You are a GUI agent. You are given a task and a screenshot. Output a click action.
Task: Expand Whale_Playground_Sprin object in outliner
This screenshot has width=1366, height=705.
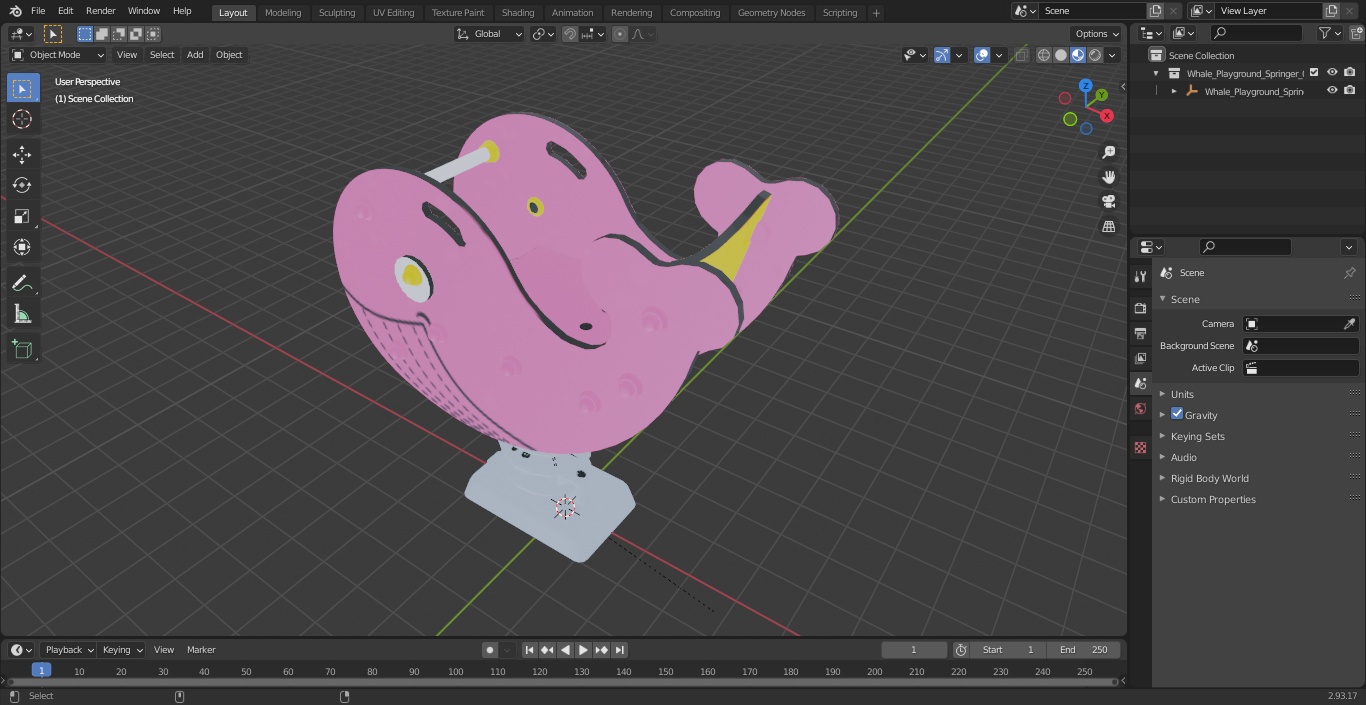click(x=1174, y=91)
